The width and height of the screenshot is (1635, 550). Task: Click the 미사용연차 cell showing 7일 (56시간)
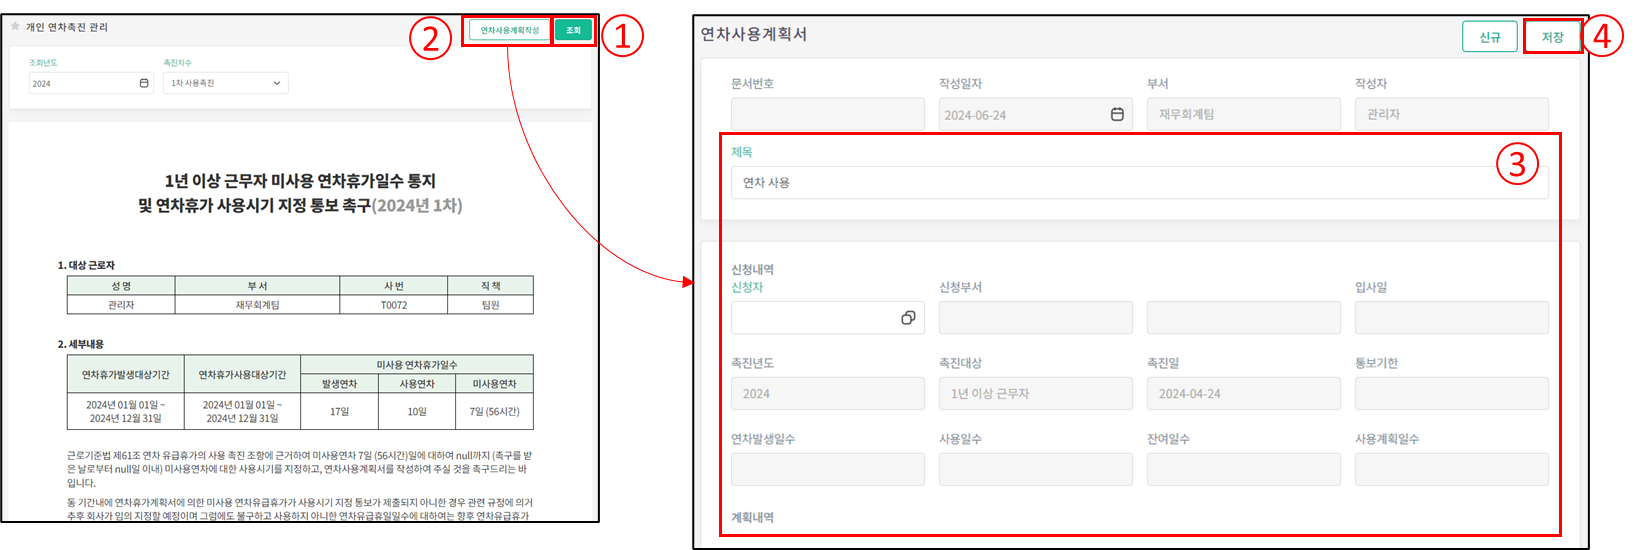(x=494, y=411)
